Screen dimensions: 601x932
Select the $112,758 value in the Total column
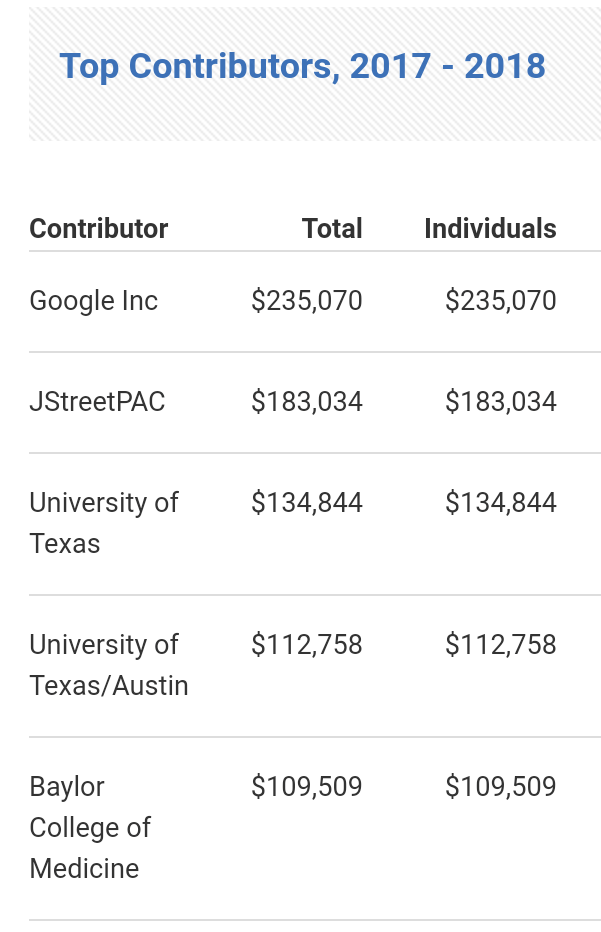pos(307,645)
